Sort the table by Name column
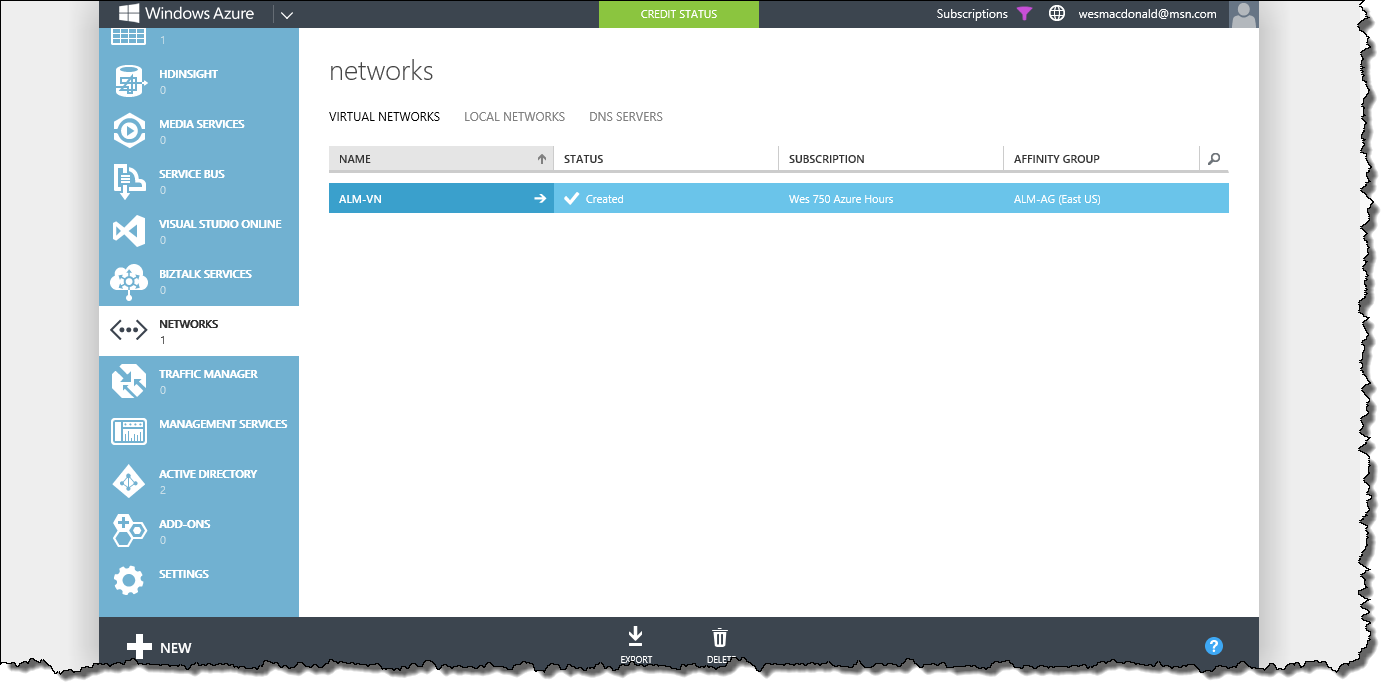Image resolution: width=1390 pixels, height=690 pixels. (x=440, y=159)
